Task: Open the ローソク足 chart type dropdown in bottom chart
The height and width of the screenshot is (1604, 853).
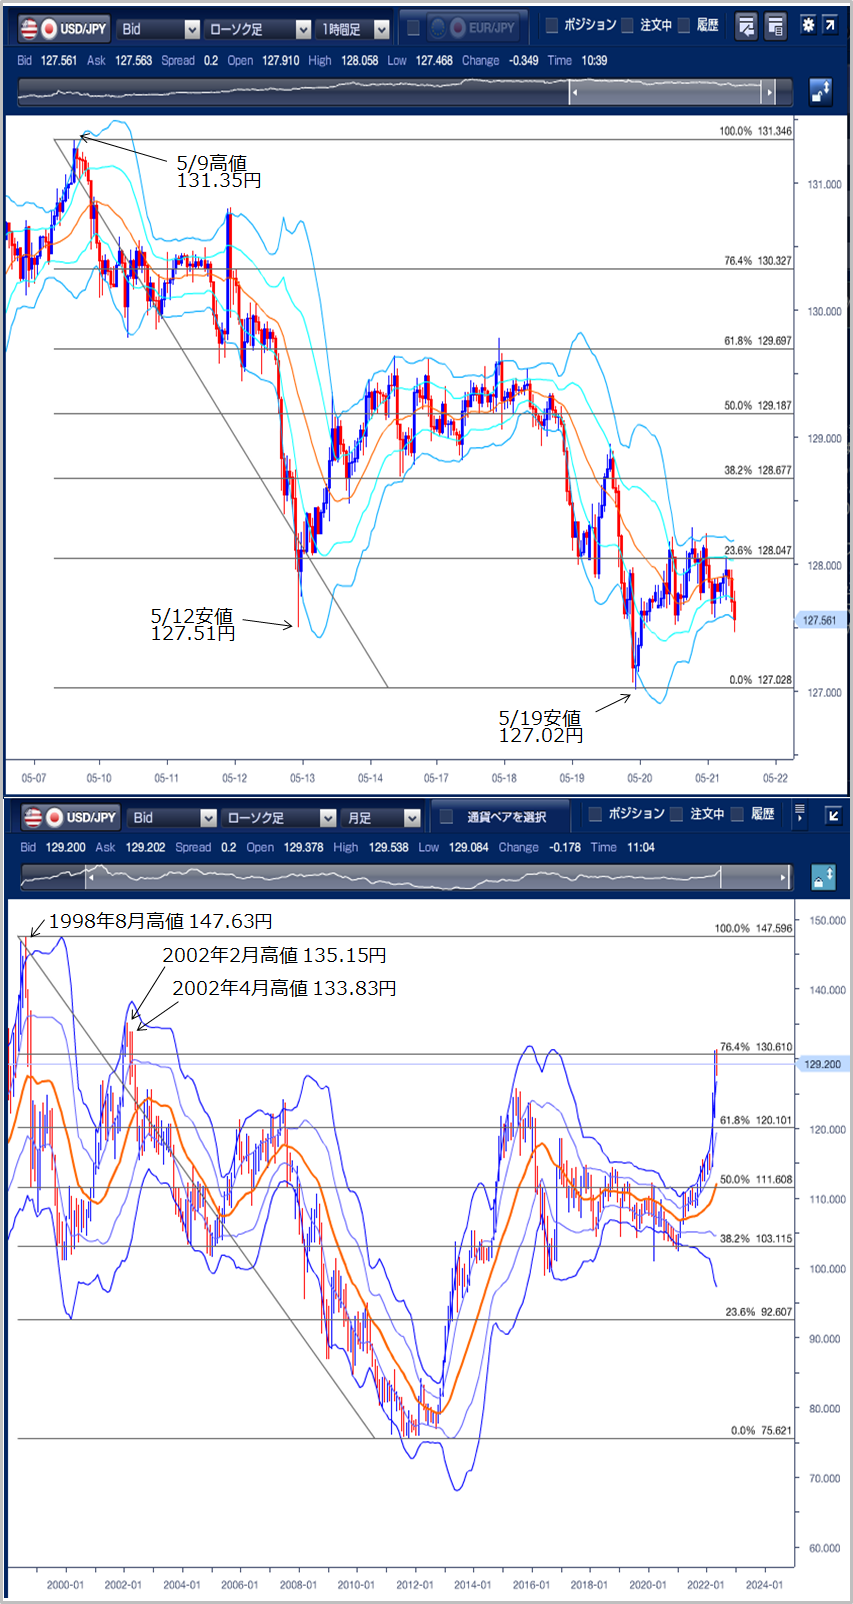Action: (x=279, y=818)
